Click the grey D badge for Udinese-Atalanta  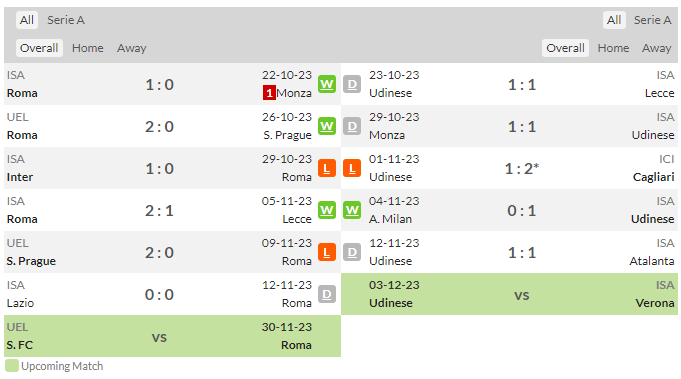[x=352, y=253]
